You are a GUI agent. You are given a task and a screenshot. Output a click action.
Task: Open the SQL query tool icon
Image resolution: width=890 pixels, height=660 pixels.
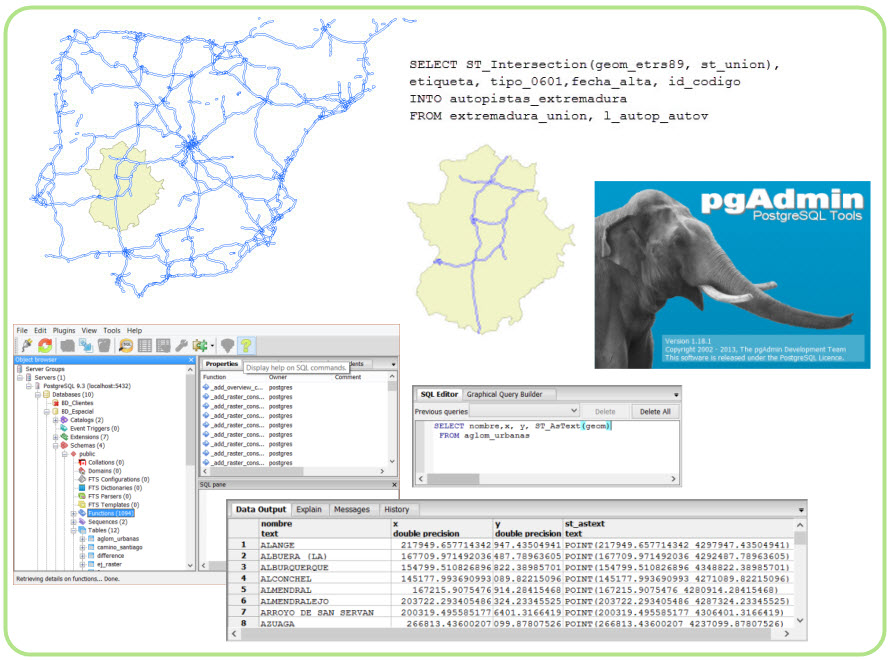click(126, 345)
